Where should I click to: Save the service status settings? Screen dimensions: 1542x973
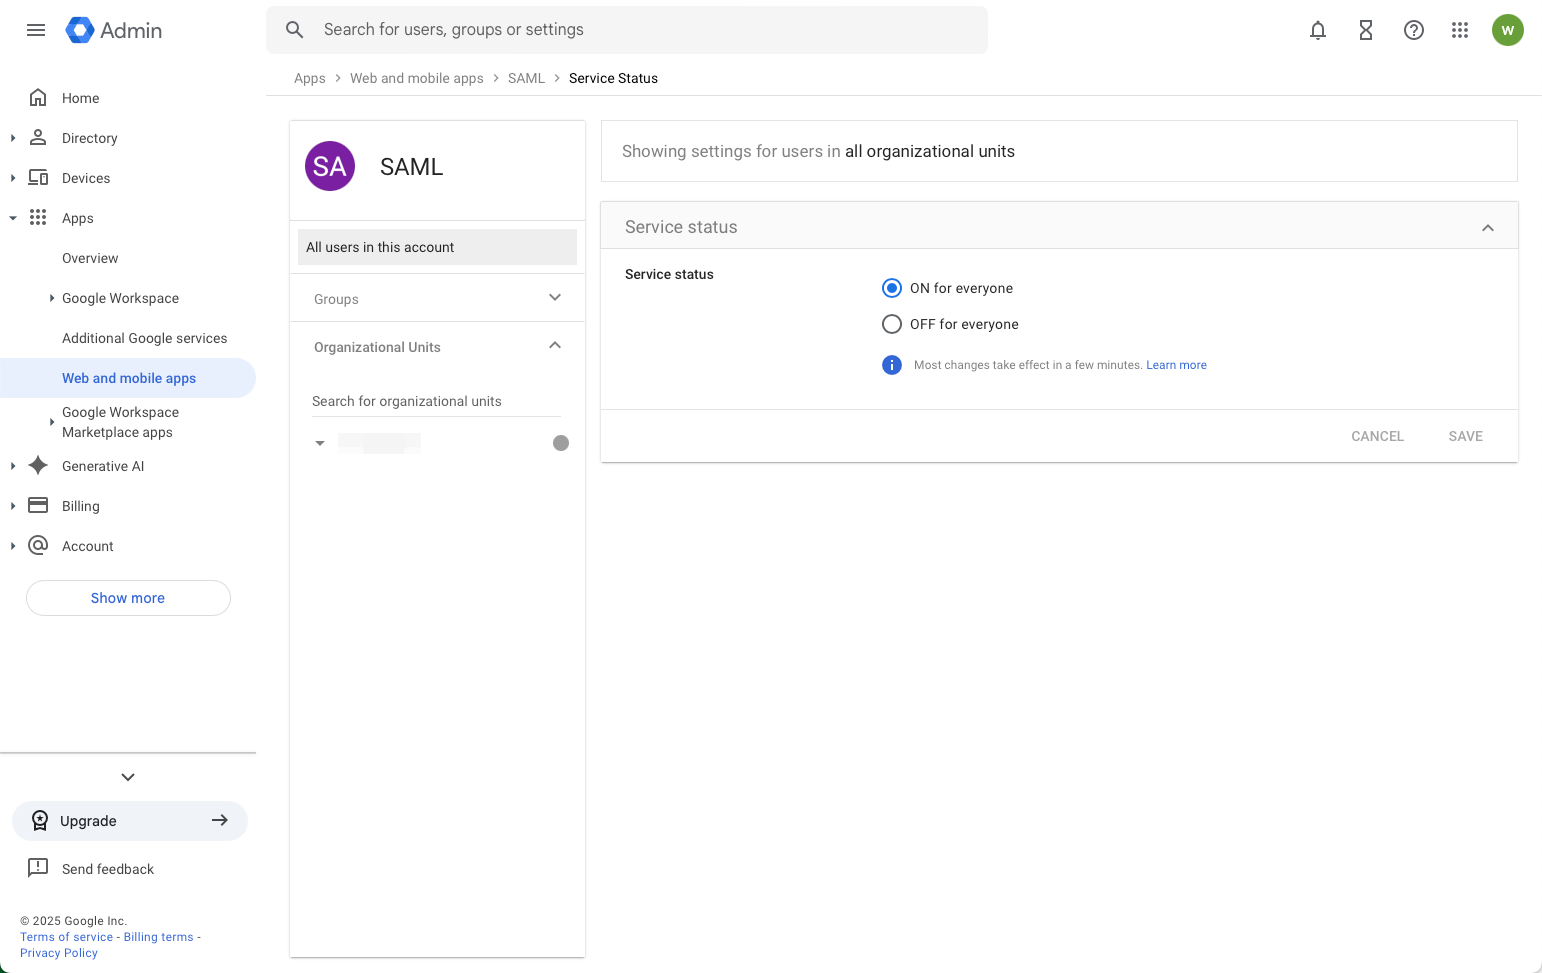point(1465,436)
